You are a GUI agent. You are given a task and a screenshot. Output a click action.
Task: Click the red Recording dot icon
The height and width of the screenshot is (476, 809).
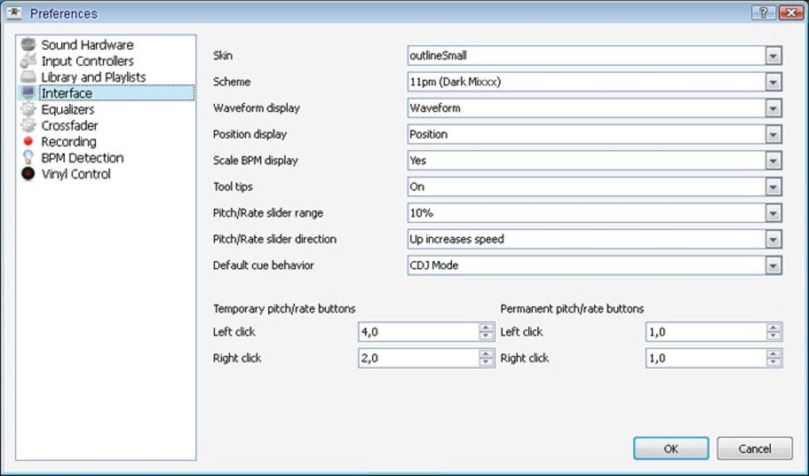[28, 141]
